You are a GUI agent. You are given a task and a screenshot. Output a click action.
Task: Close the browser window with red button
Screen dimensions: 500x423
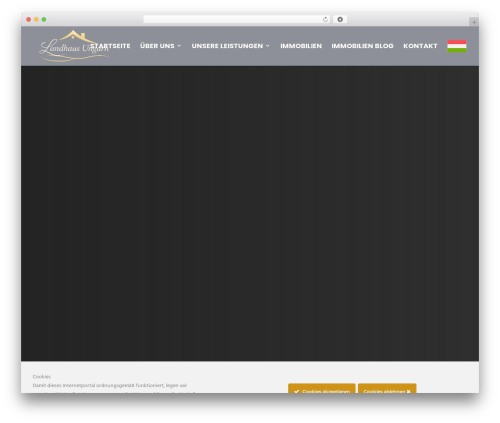[x=29, y=19]
